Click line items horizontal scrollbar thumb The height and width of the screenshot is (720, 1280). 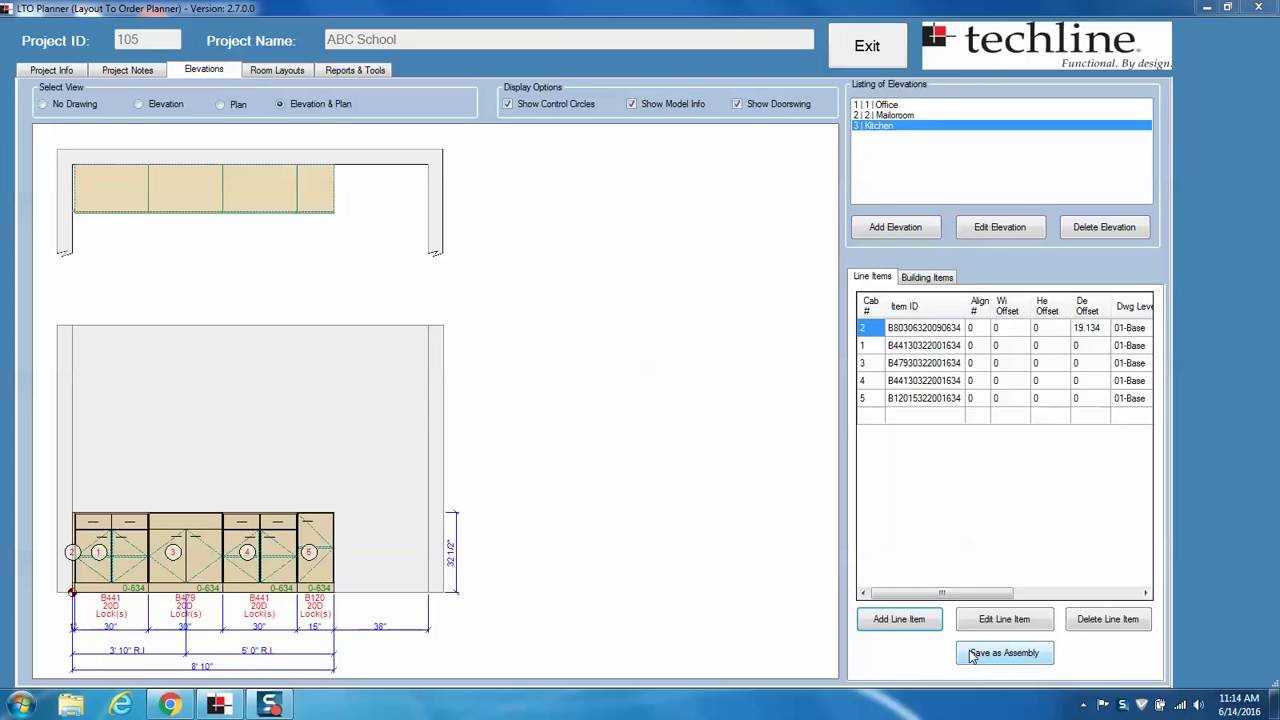(x=940, y=593)
